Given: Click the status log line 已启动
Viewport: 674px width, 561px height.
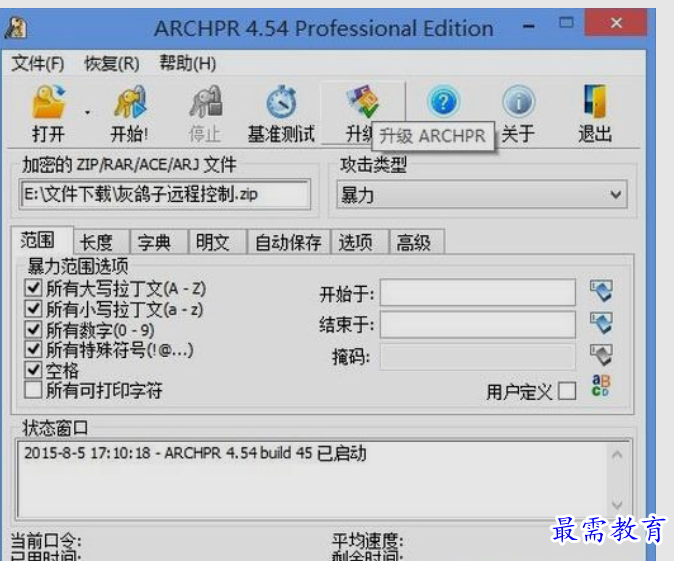Looking at the screenshot, I should [196, 453].
